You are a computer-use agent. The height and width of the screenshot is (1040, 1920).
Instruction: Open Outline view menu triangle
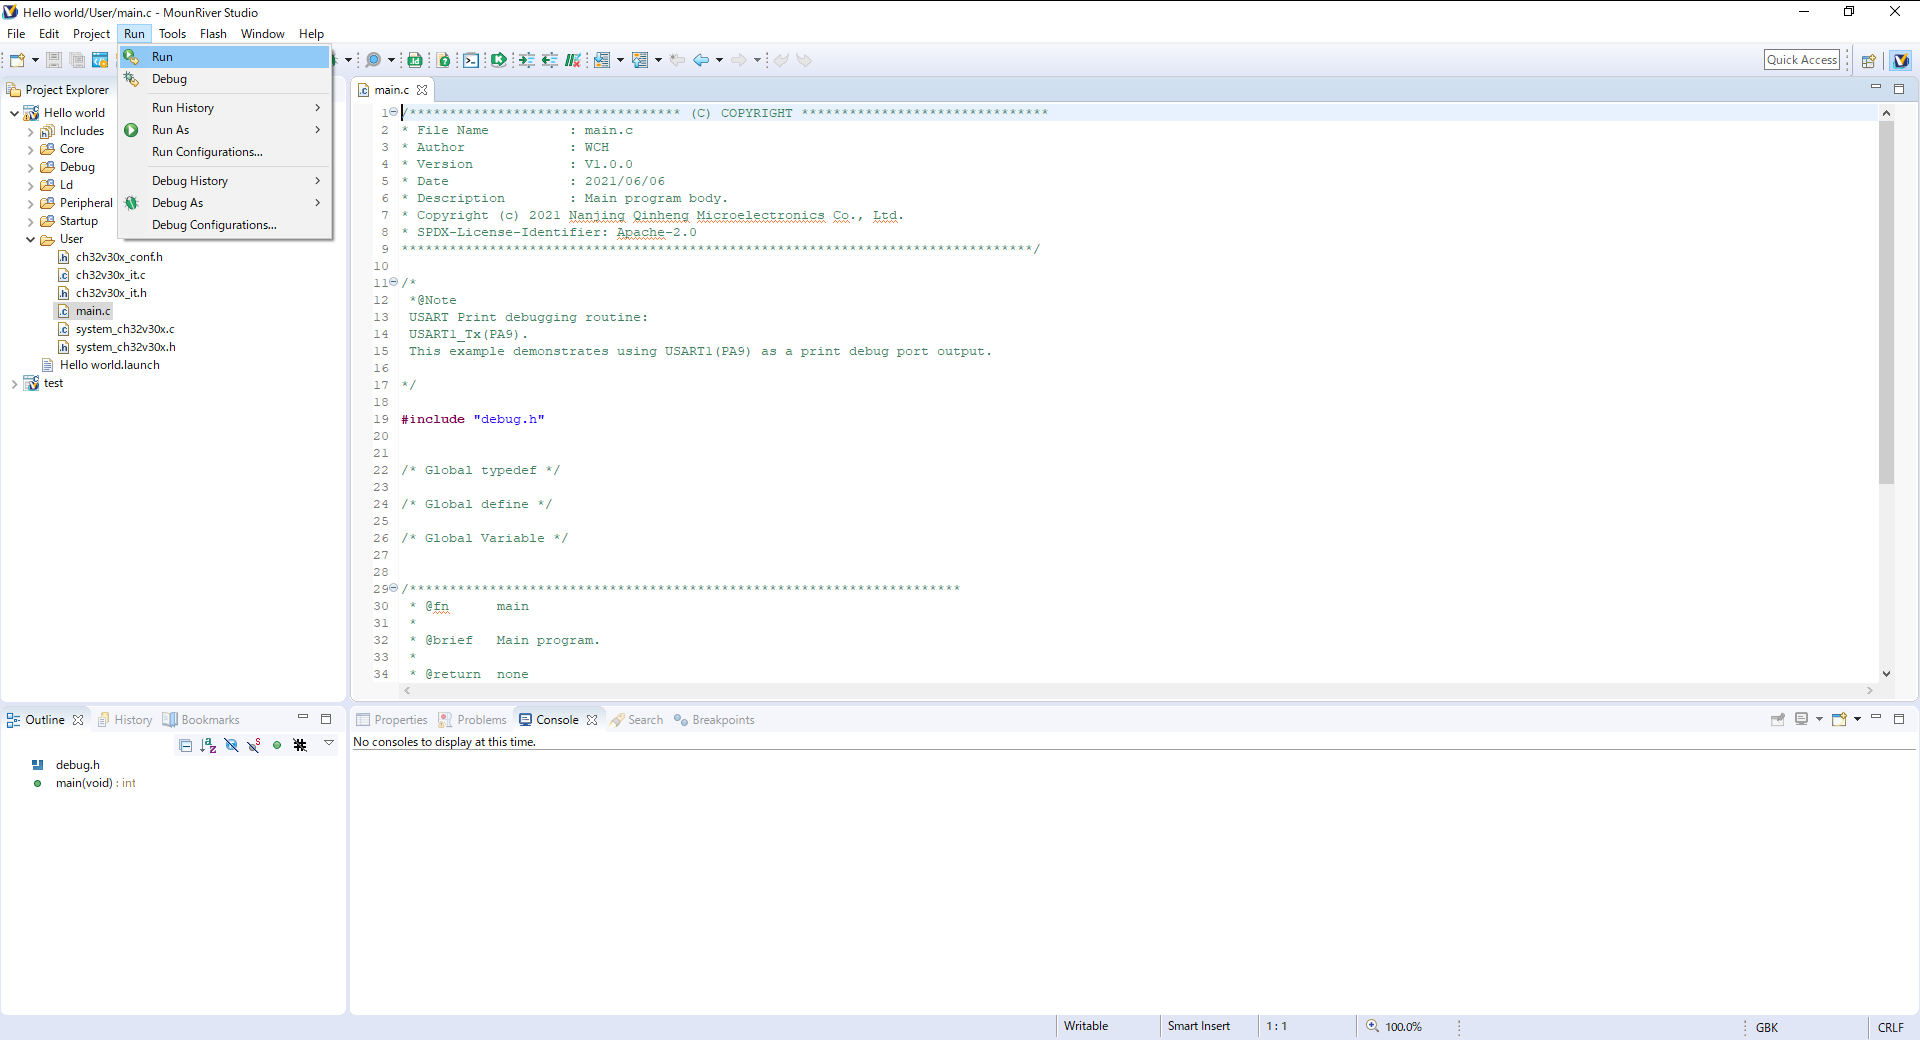(328, 743)
